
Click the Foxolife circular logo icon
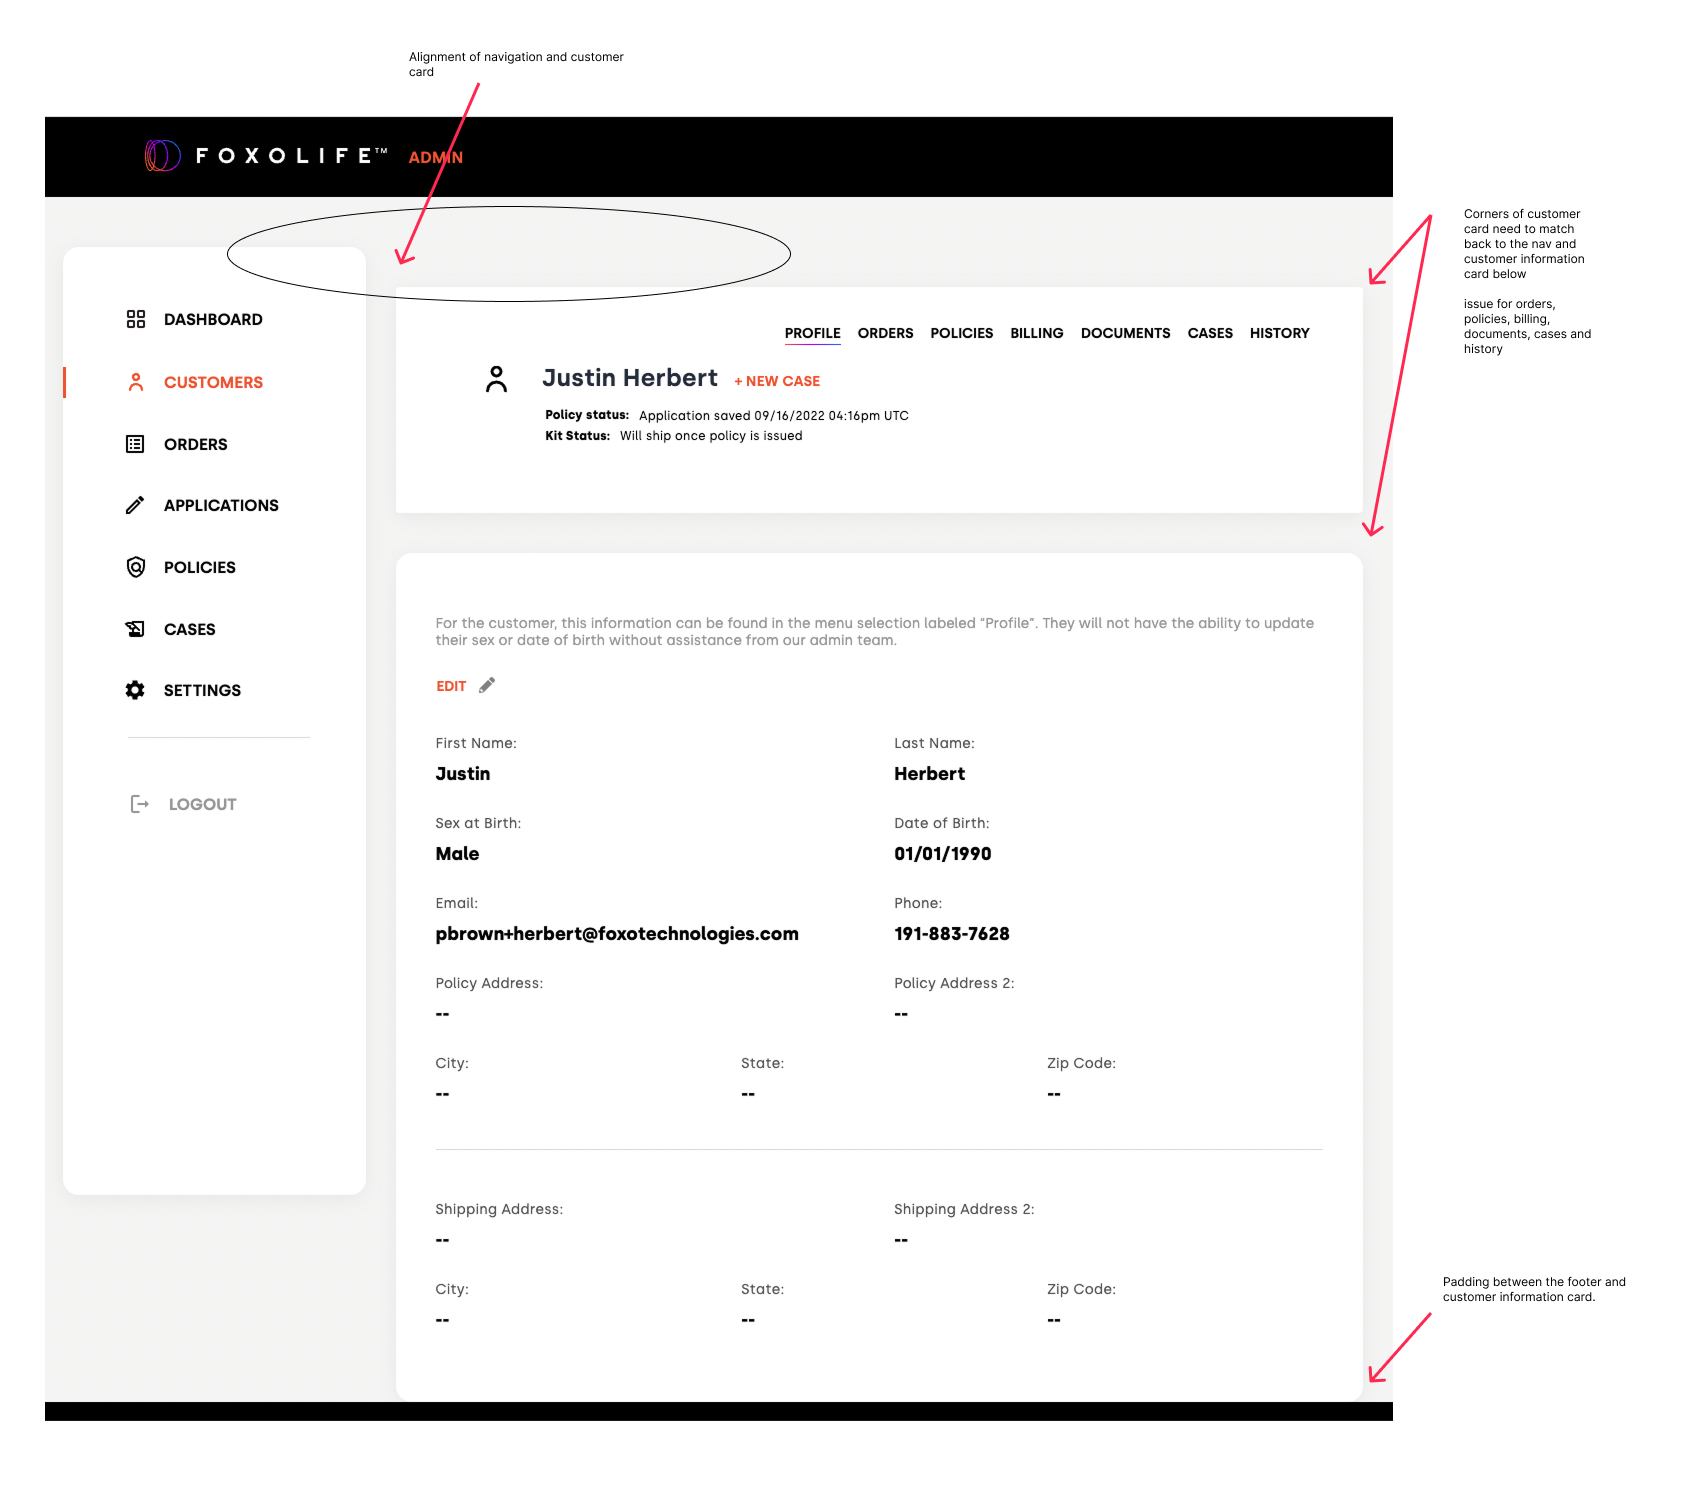163,156
